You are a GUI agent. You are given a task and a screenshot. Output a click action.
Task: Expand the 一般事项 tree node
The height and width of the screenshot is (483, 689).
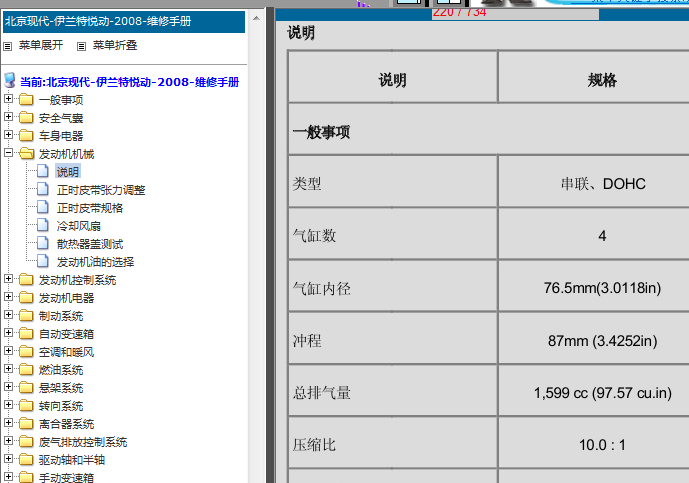click(x=8, y=98)
